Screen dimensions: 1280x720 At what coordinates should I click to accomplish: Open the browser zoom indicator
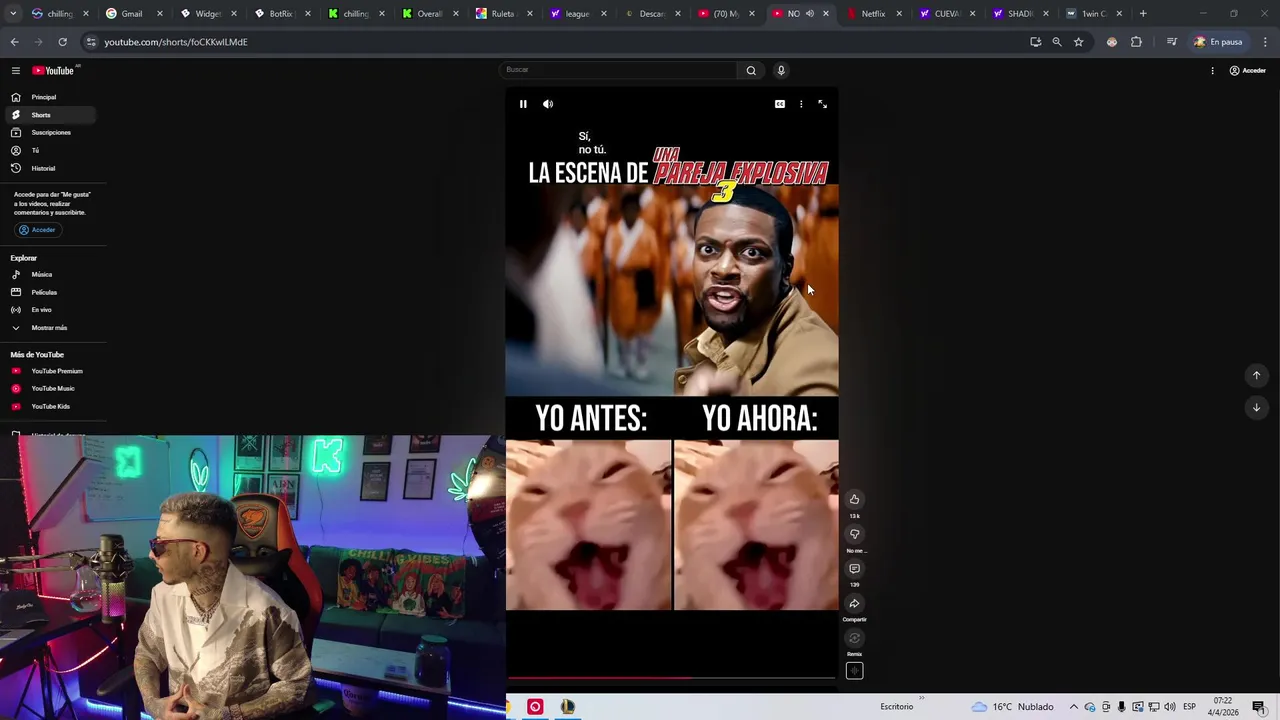pos(1057,42)
